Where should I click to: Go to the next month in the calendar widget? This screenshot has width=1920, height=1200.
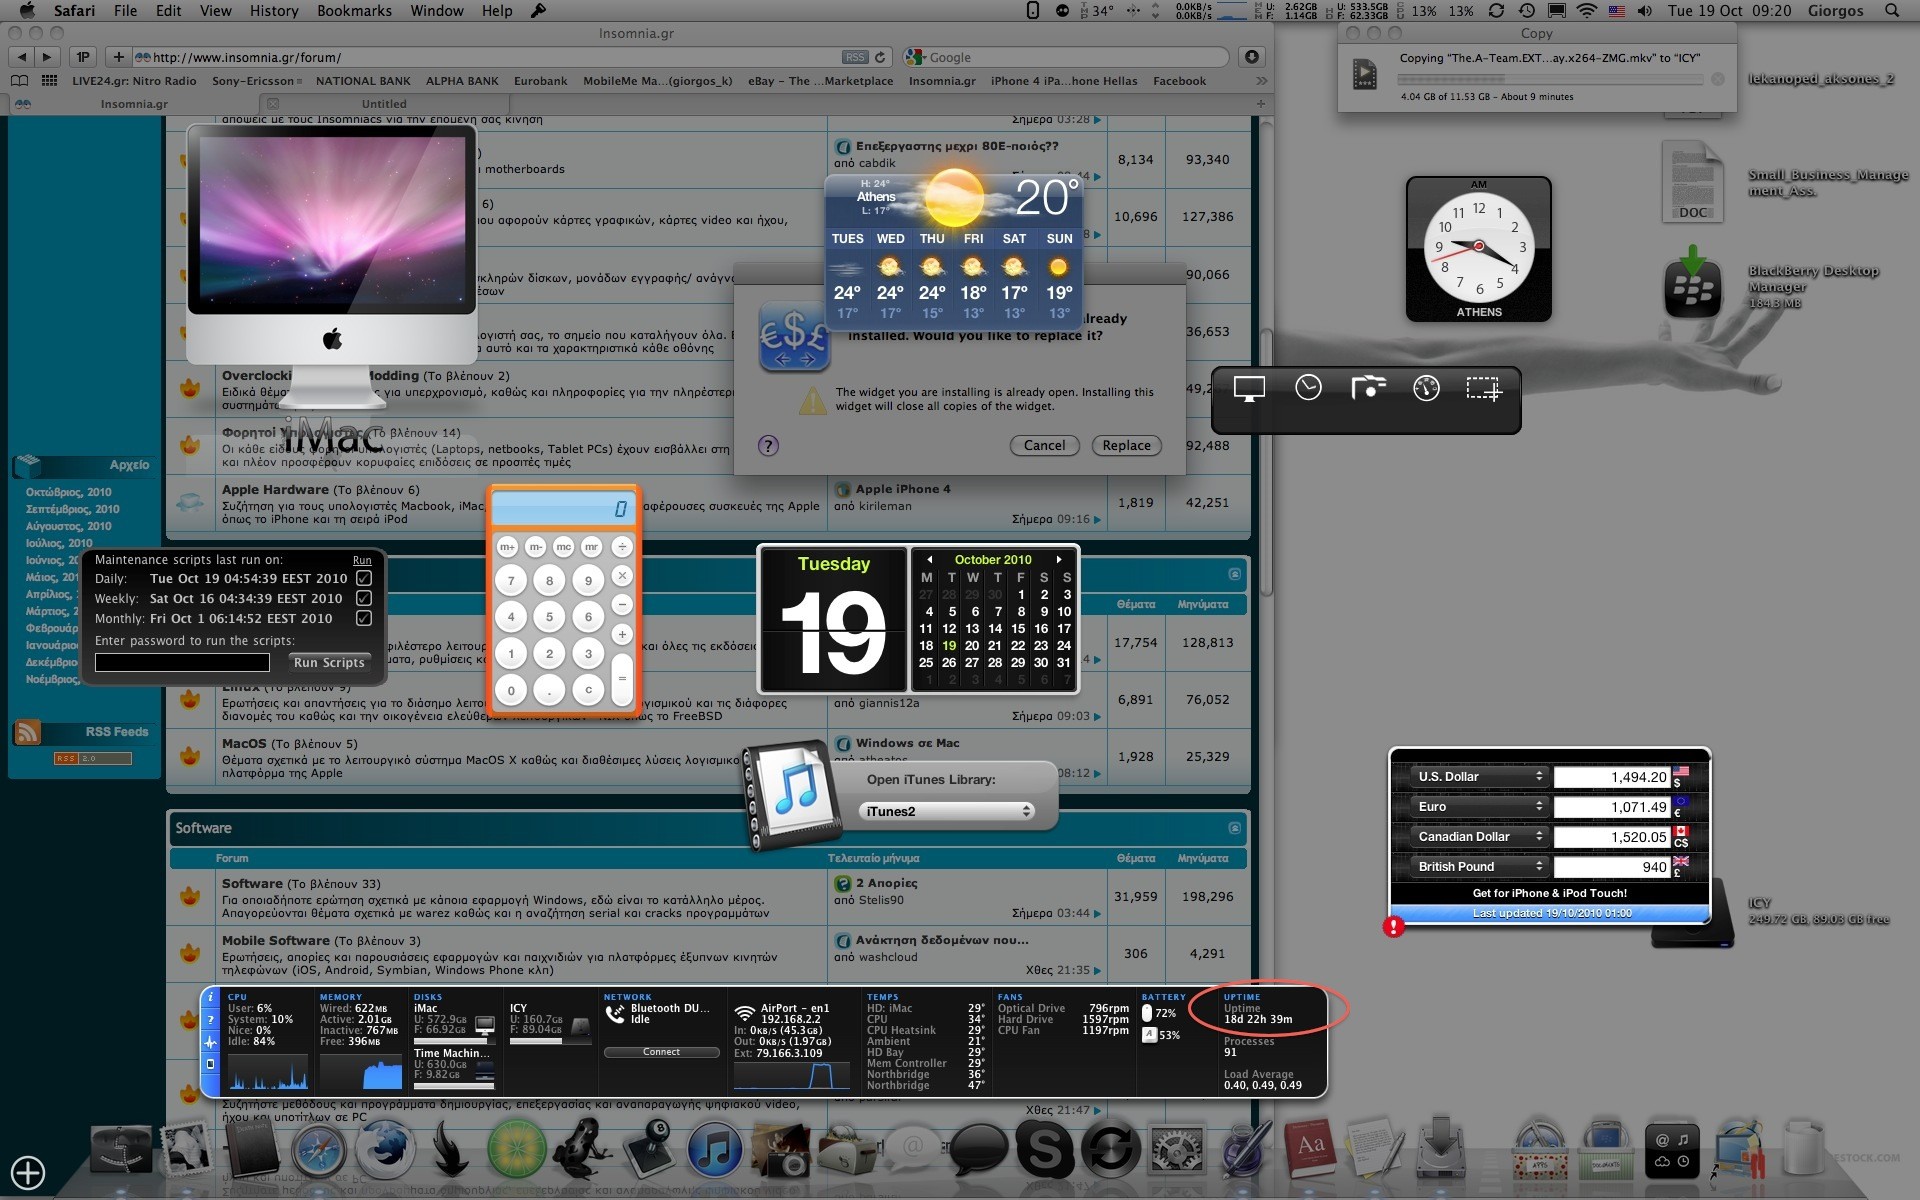pyautogui.click(x=1059, y=560)
